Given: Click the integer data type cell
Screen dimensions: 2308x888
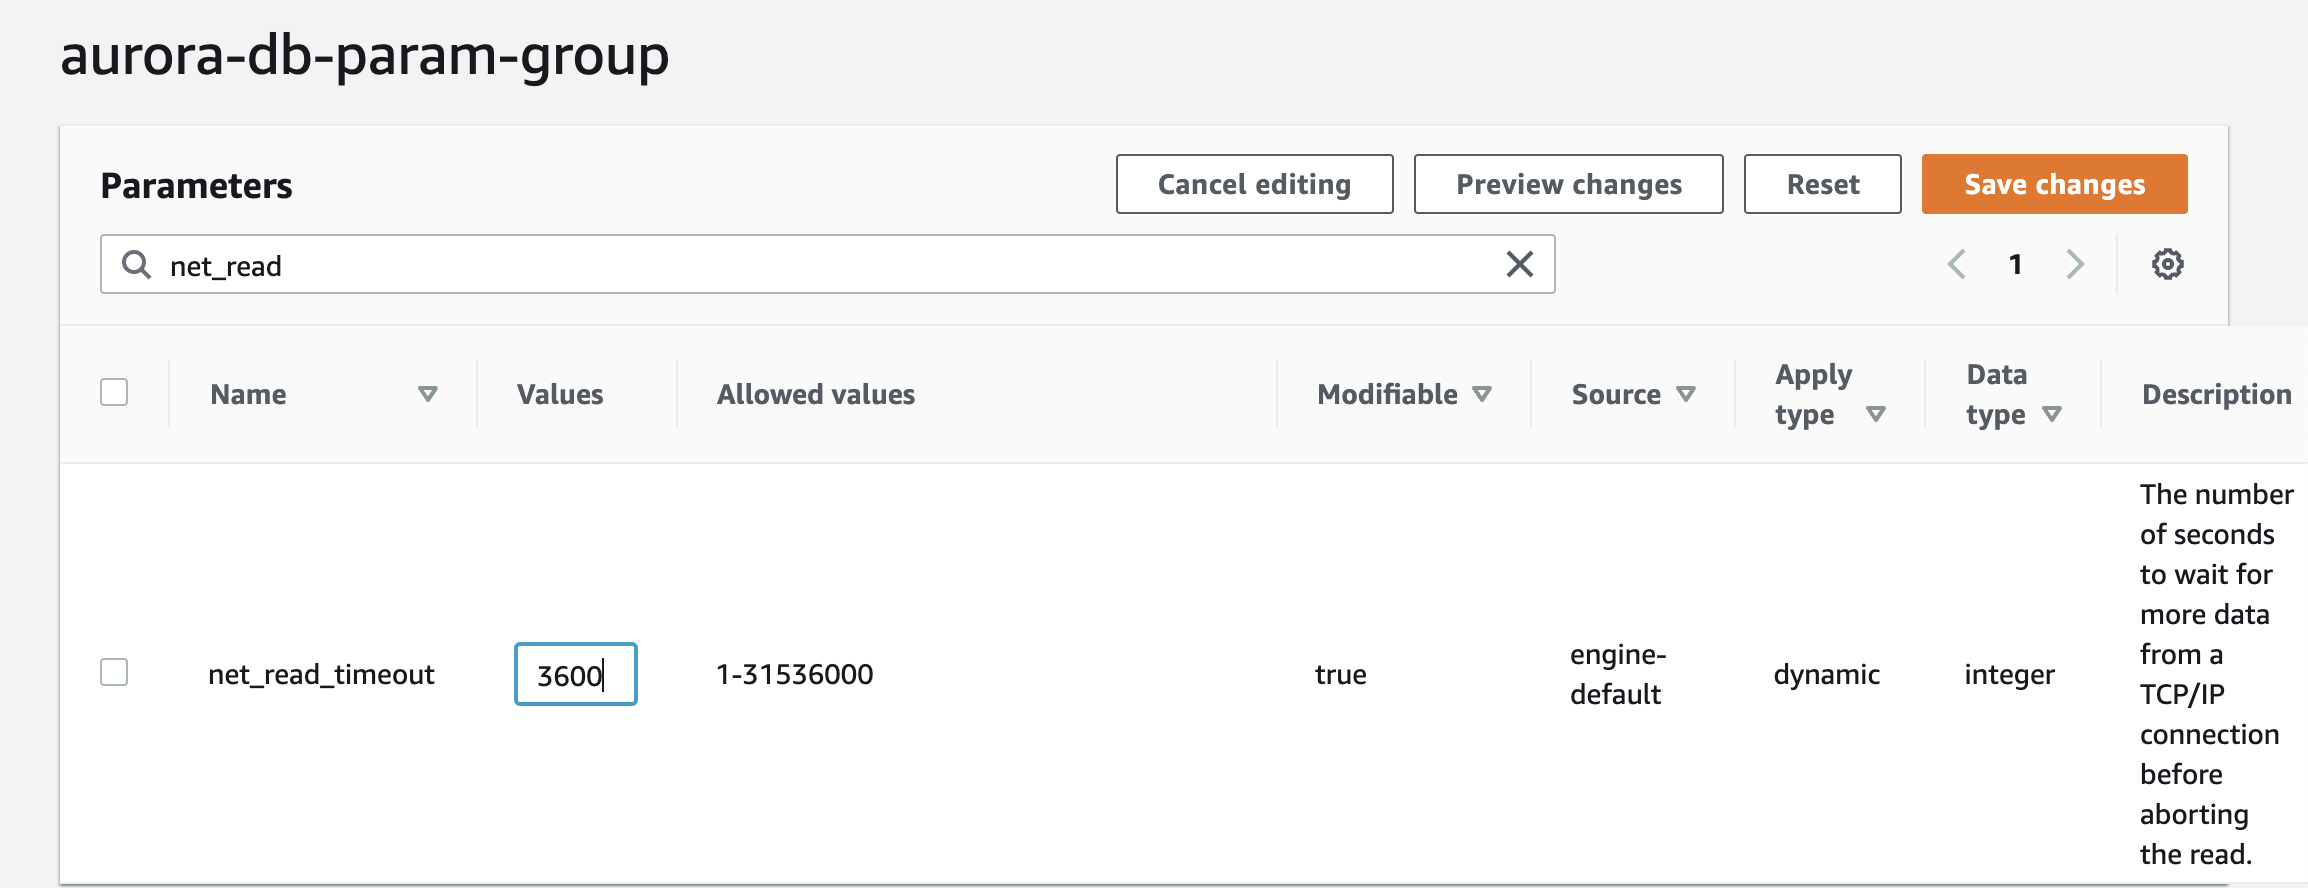Looking at the screenshot, I should (2009, 675).
